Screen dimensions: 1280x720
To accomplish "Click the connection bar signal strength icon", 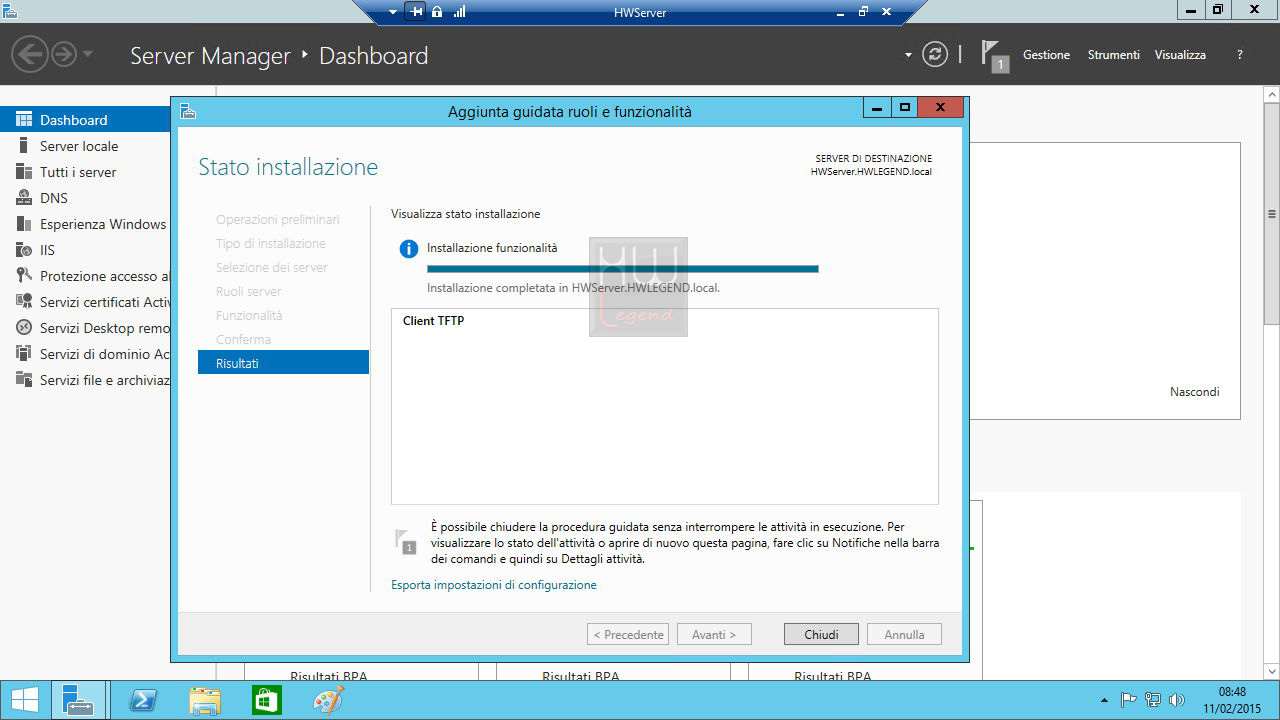I will tap(460, 12).
